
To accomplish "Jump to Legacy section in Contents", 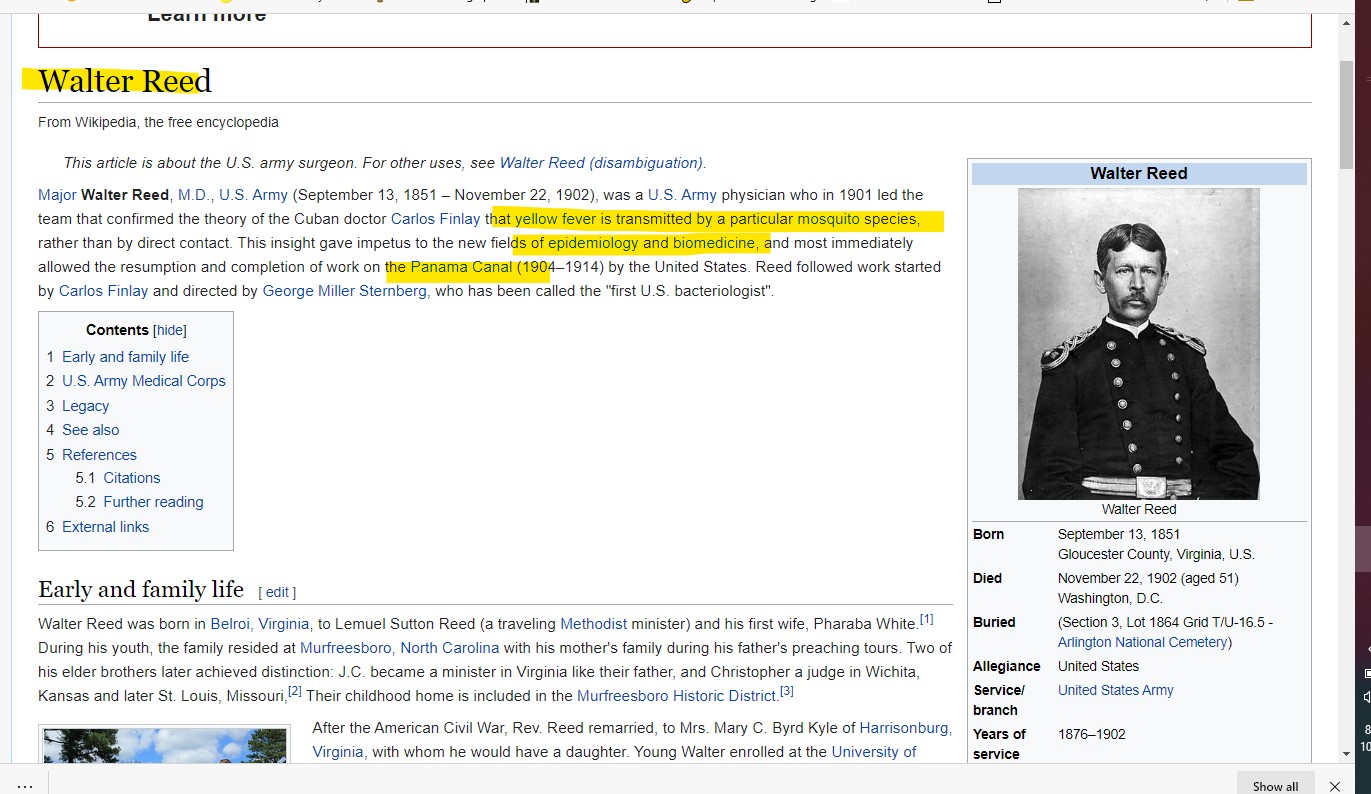I will (x=85, y=406).
